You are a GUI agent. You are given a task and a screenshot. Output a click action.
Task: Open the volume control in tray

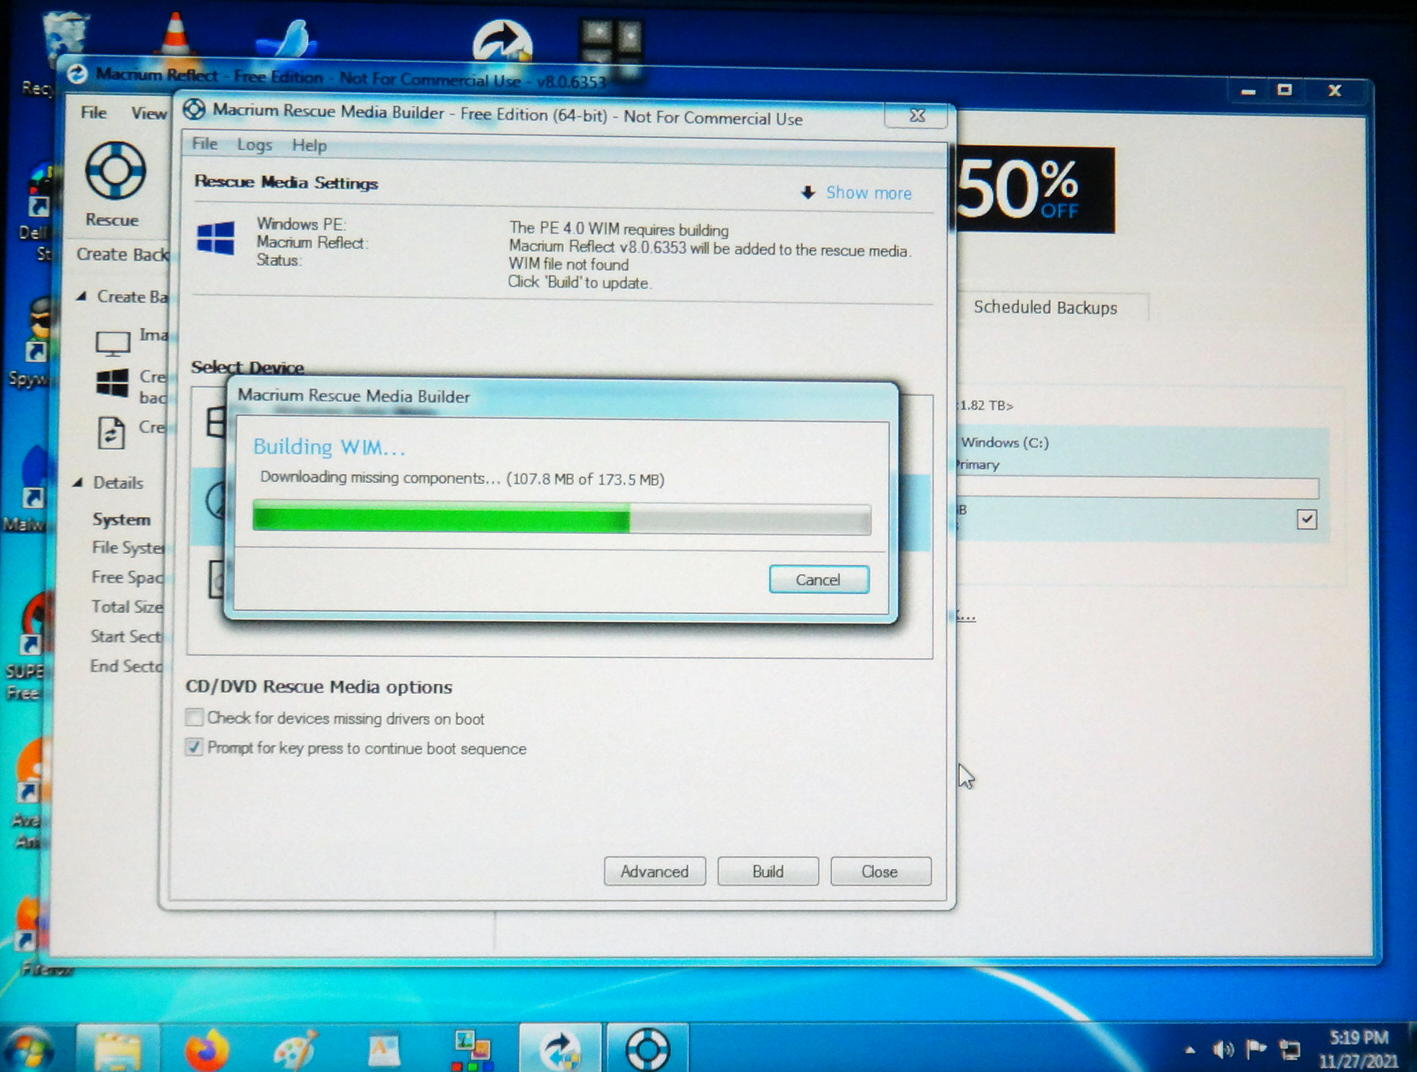pos(1222,1050)
